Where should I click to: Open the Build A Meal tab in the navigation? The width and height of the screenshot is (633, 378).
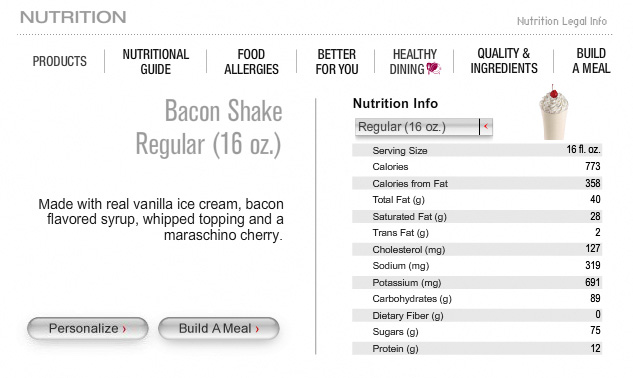click(x=591, y=61)
